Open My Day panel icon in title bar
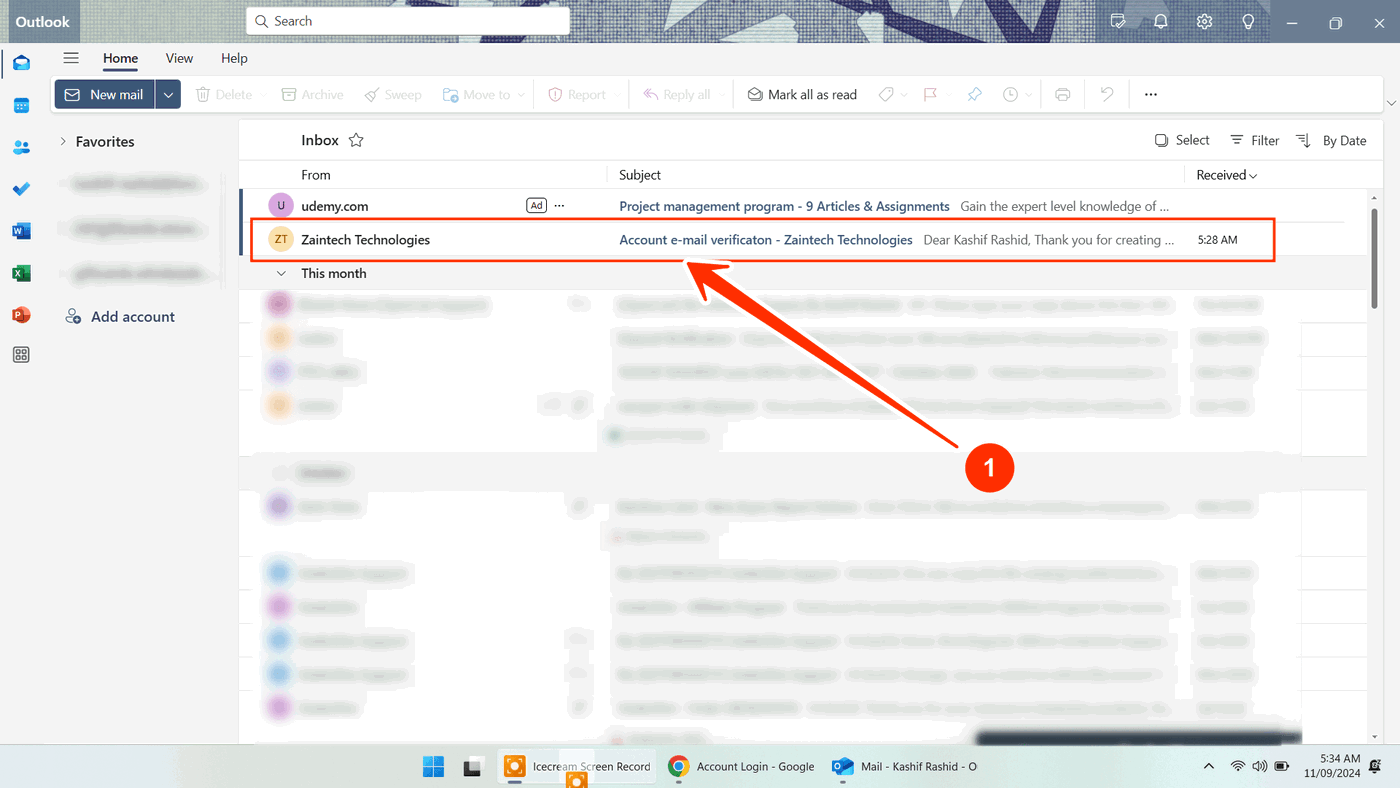 point(1118,21)
